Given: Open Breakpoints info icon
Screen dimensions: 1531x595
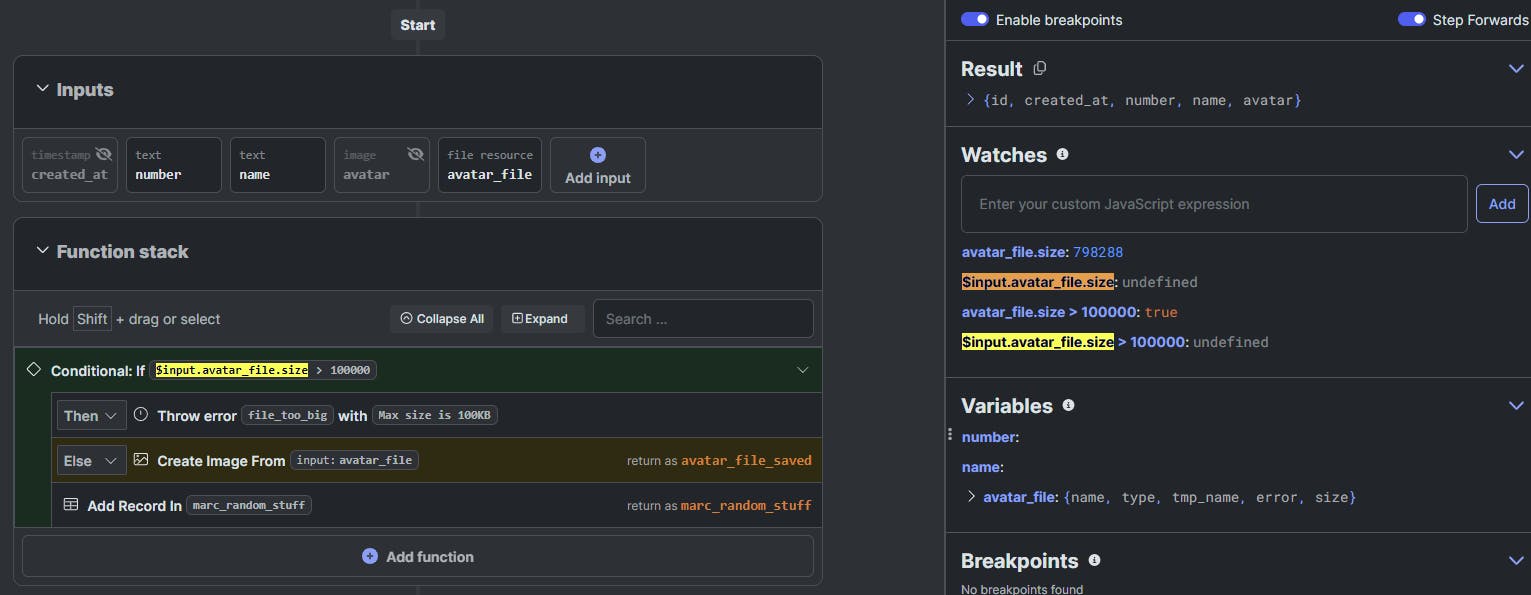Looking at the screenshot, I should coord(1094,560).
